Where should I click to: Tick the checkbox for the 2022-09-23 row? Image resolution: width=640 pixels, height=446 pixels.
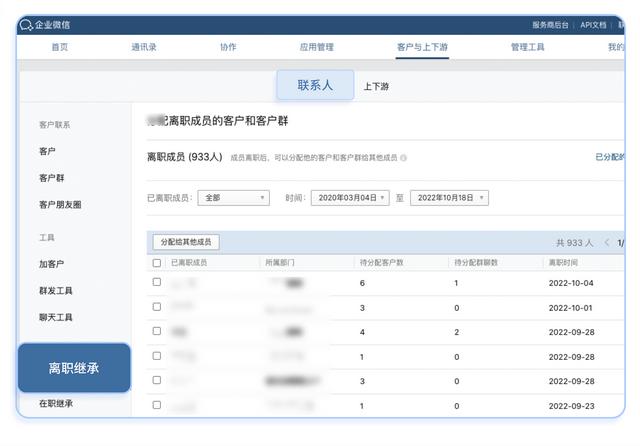(156, 405)
